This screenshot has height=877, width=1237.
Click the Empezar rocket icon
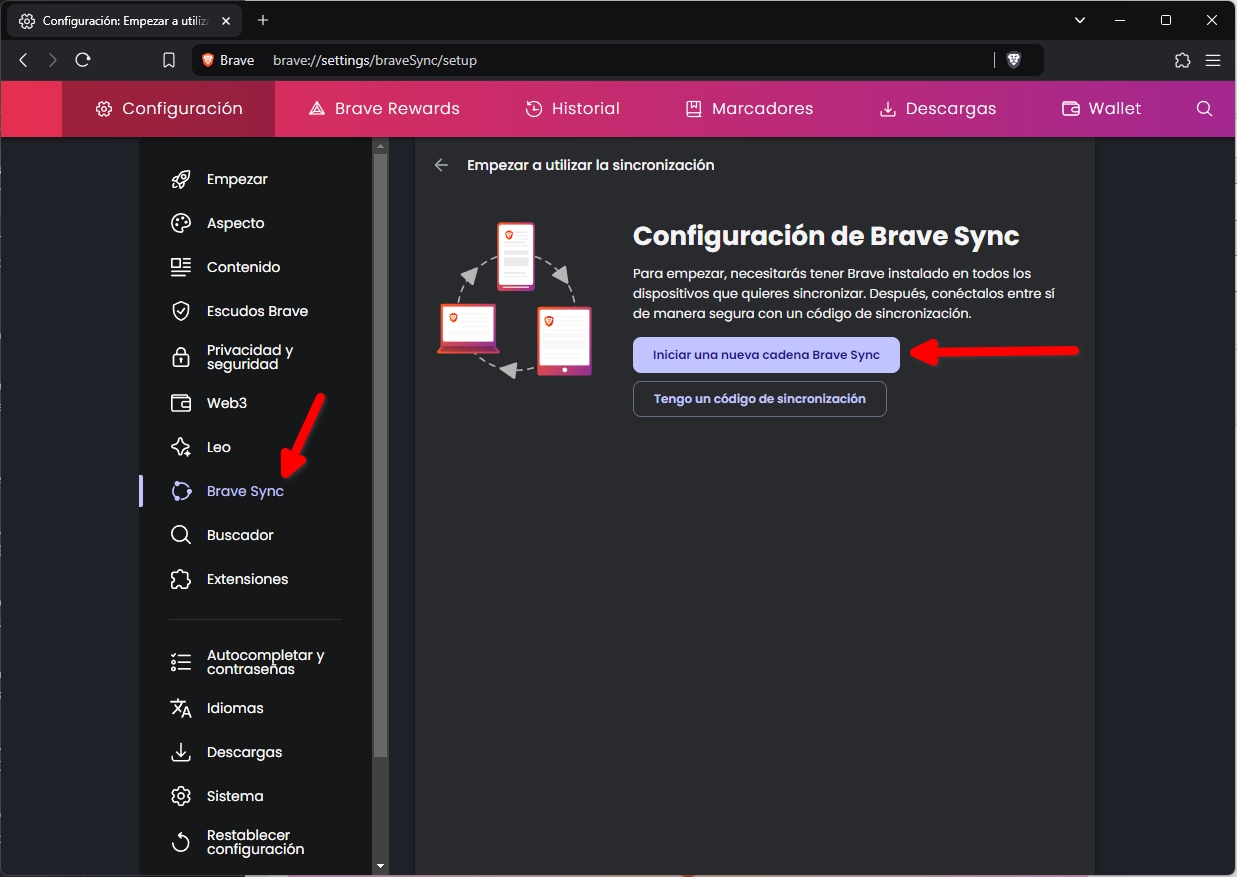[x=181, y=179]
